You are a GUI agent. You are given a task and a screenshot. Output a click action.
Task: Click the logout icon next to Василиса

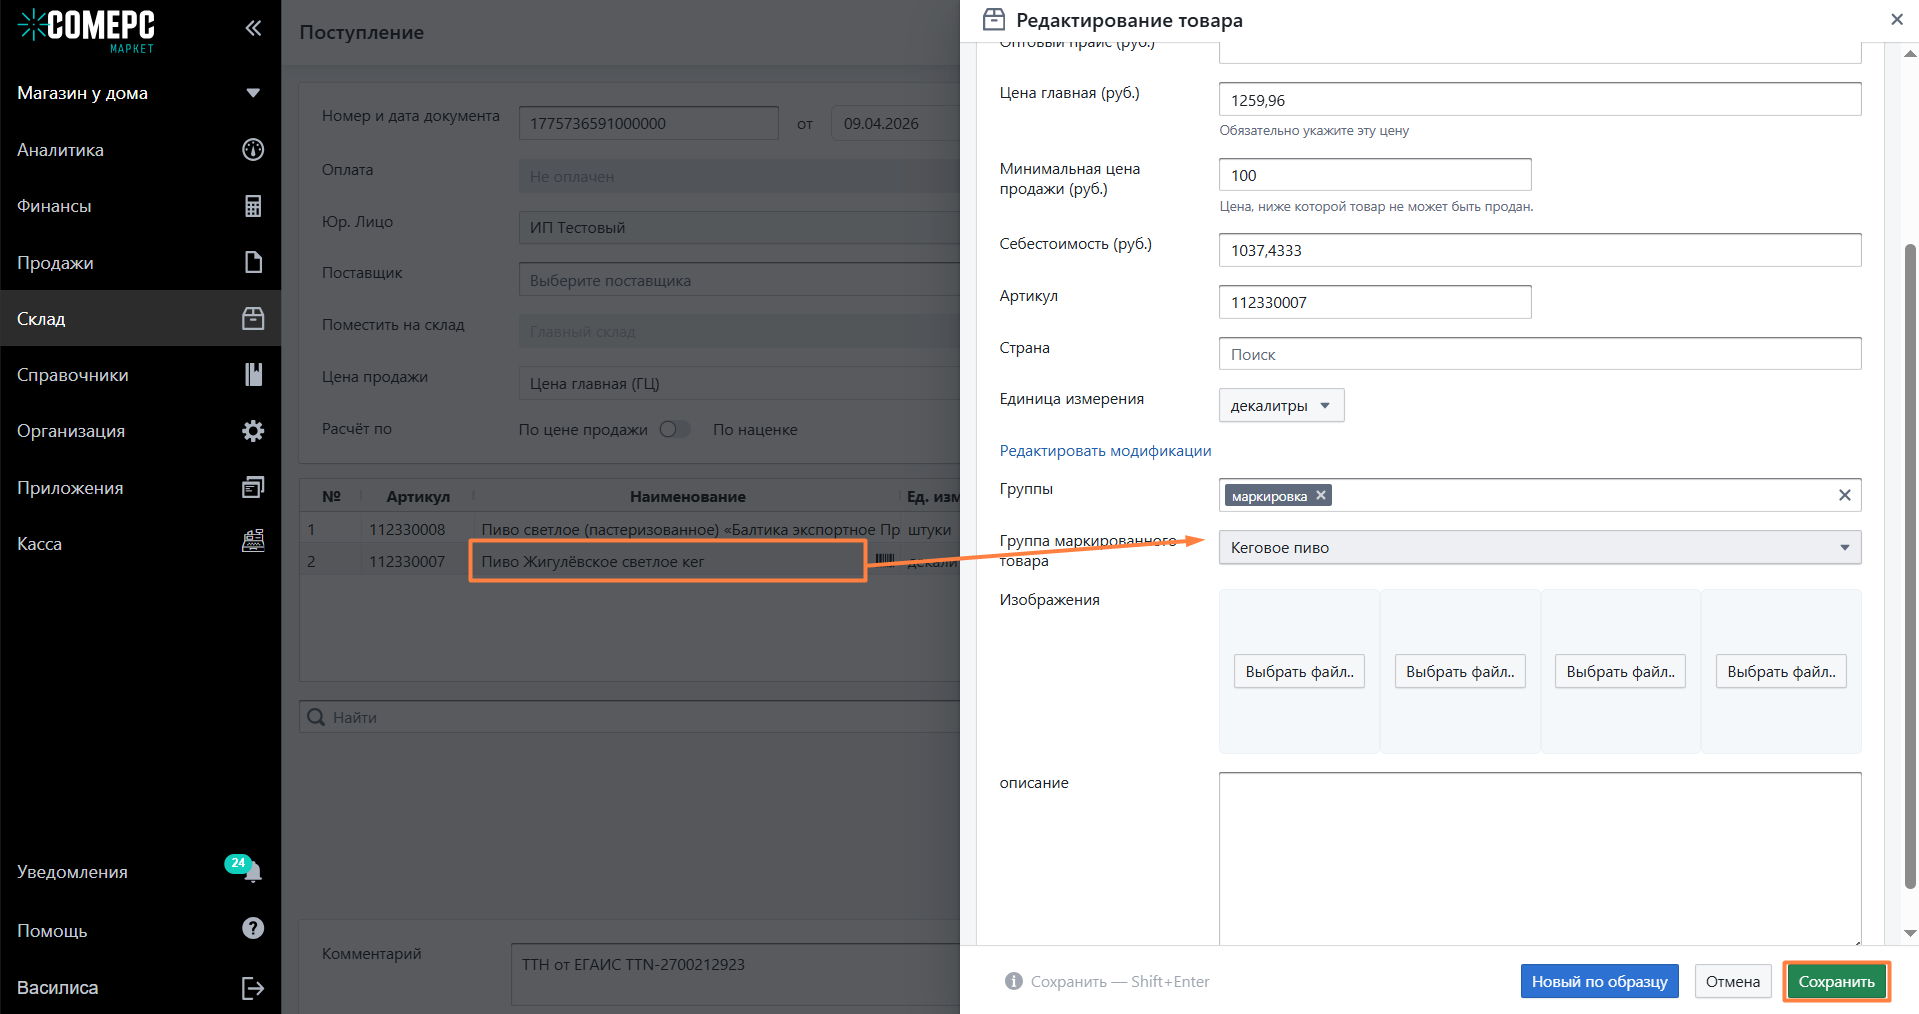253,988
